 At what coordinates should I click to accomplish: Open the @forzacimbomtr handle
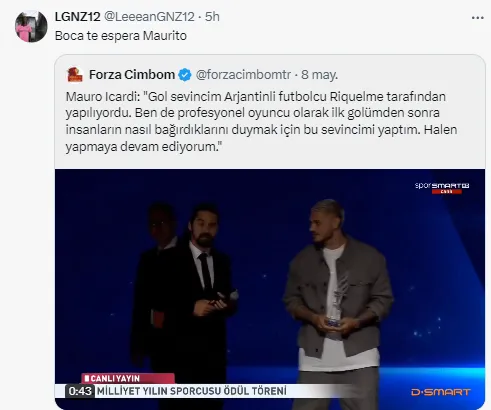point(243,75)
